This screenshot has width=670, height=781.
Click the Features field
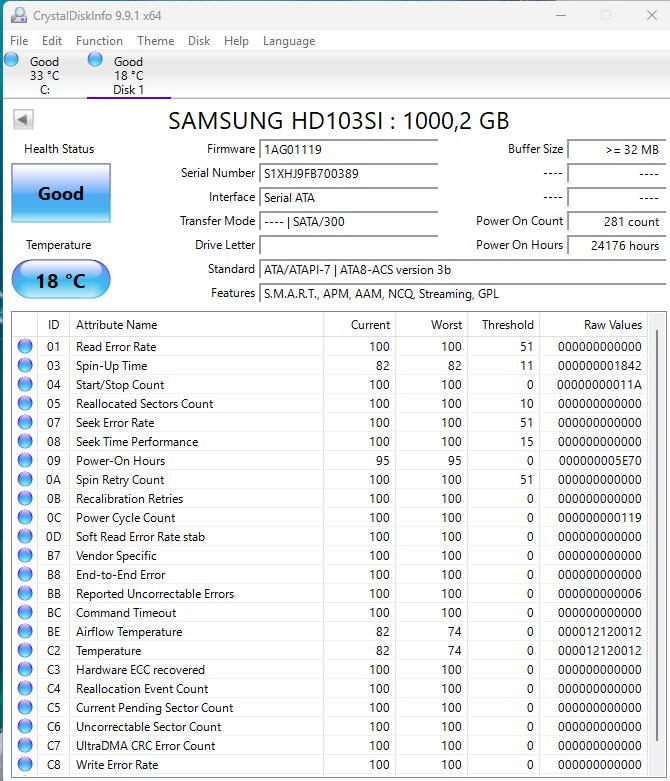463,293
